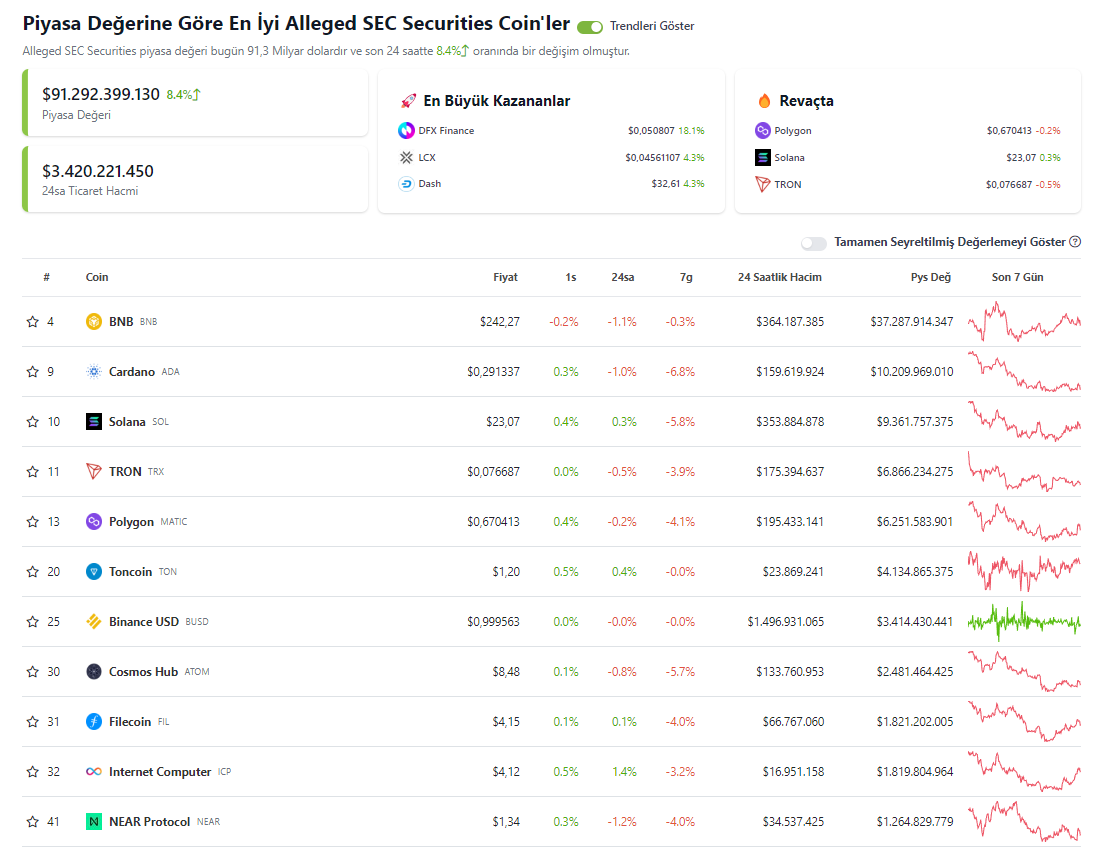Open the Internet Computer coin page
1115x848 pixels.
(x=160, y=772)
